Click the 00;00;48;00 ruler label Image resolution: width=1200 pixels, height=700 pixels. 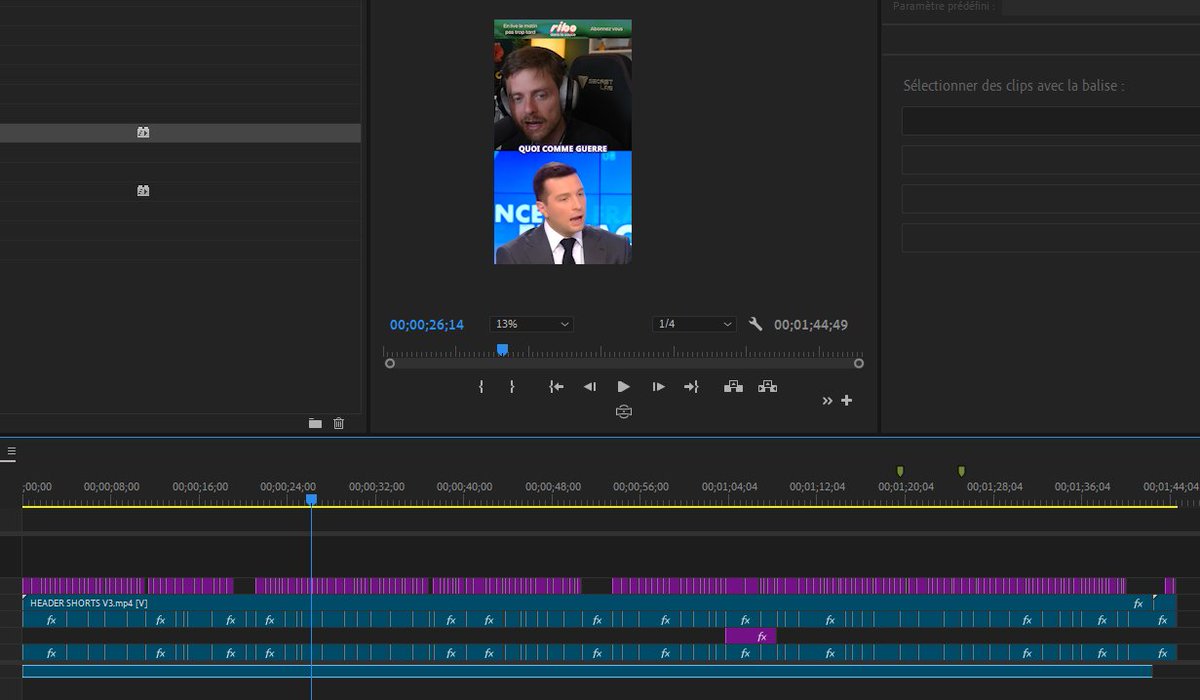(x=553, y=487)
